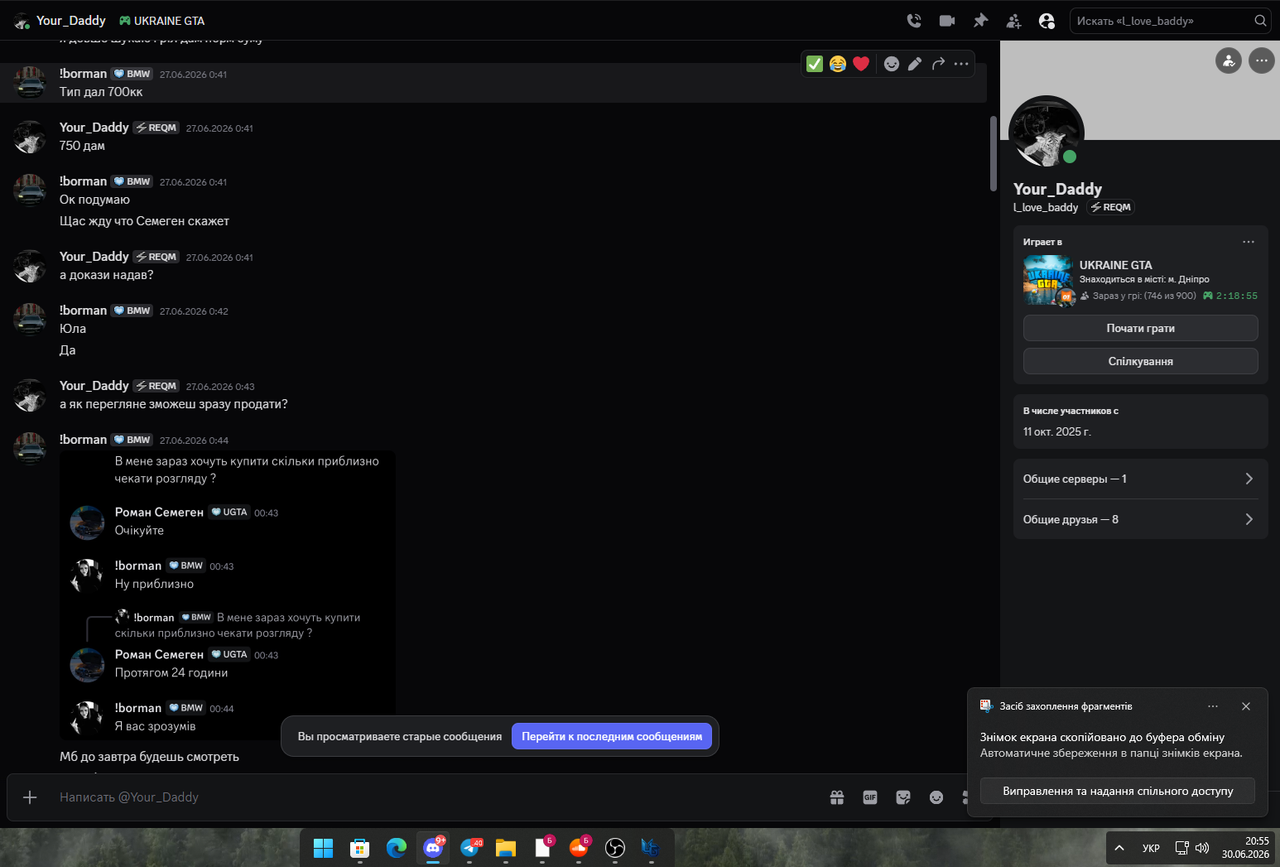Open the UKRAINE GTA game thumbnail
Viewport: 1280px width, 867px height.
1048,280
